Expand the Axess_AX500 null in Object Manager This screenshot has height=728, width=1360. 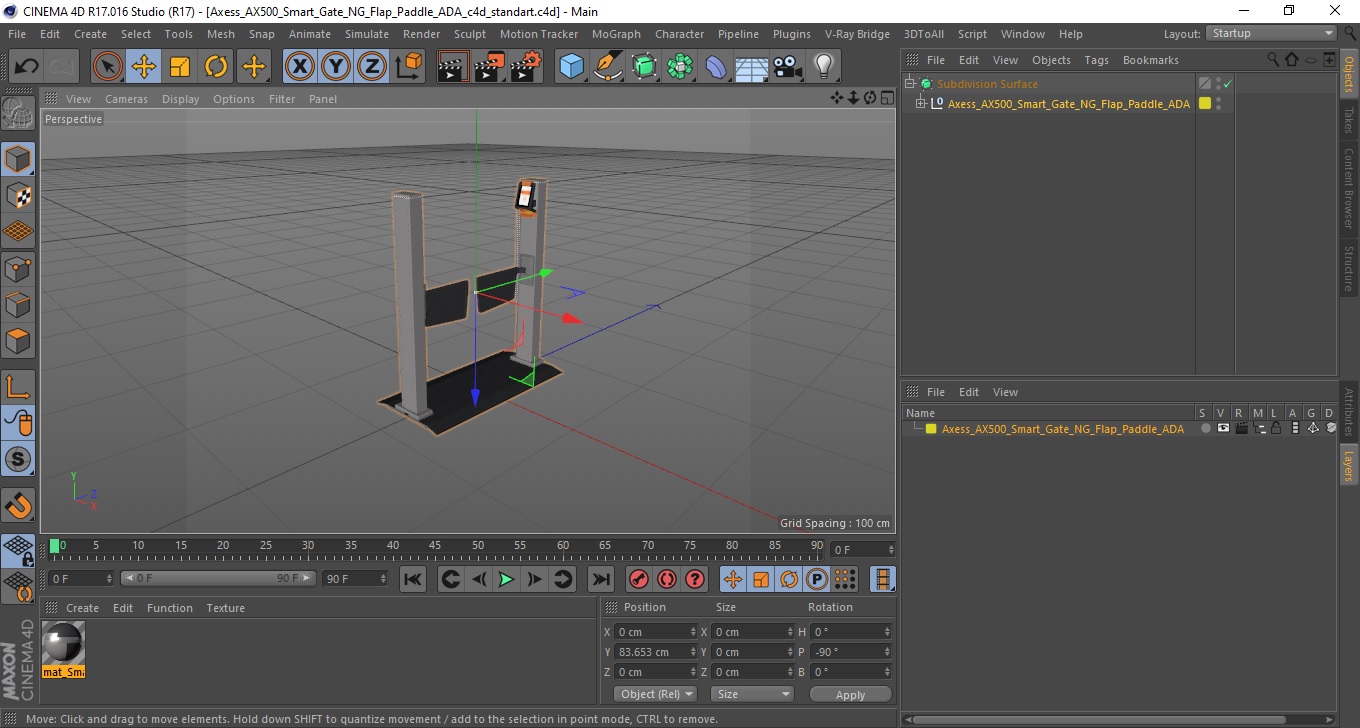[921, 103]
